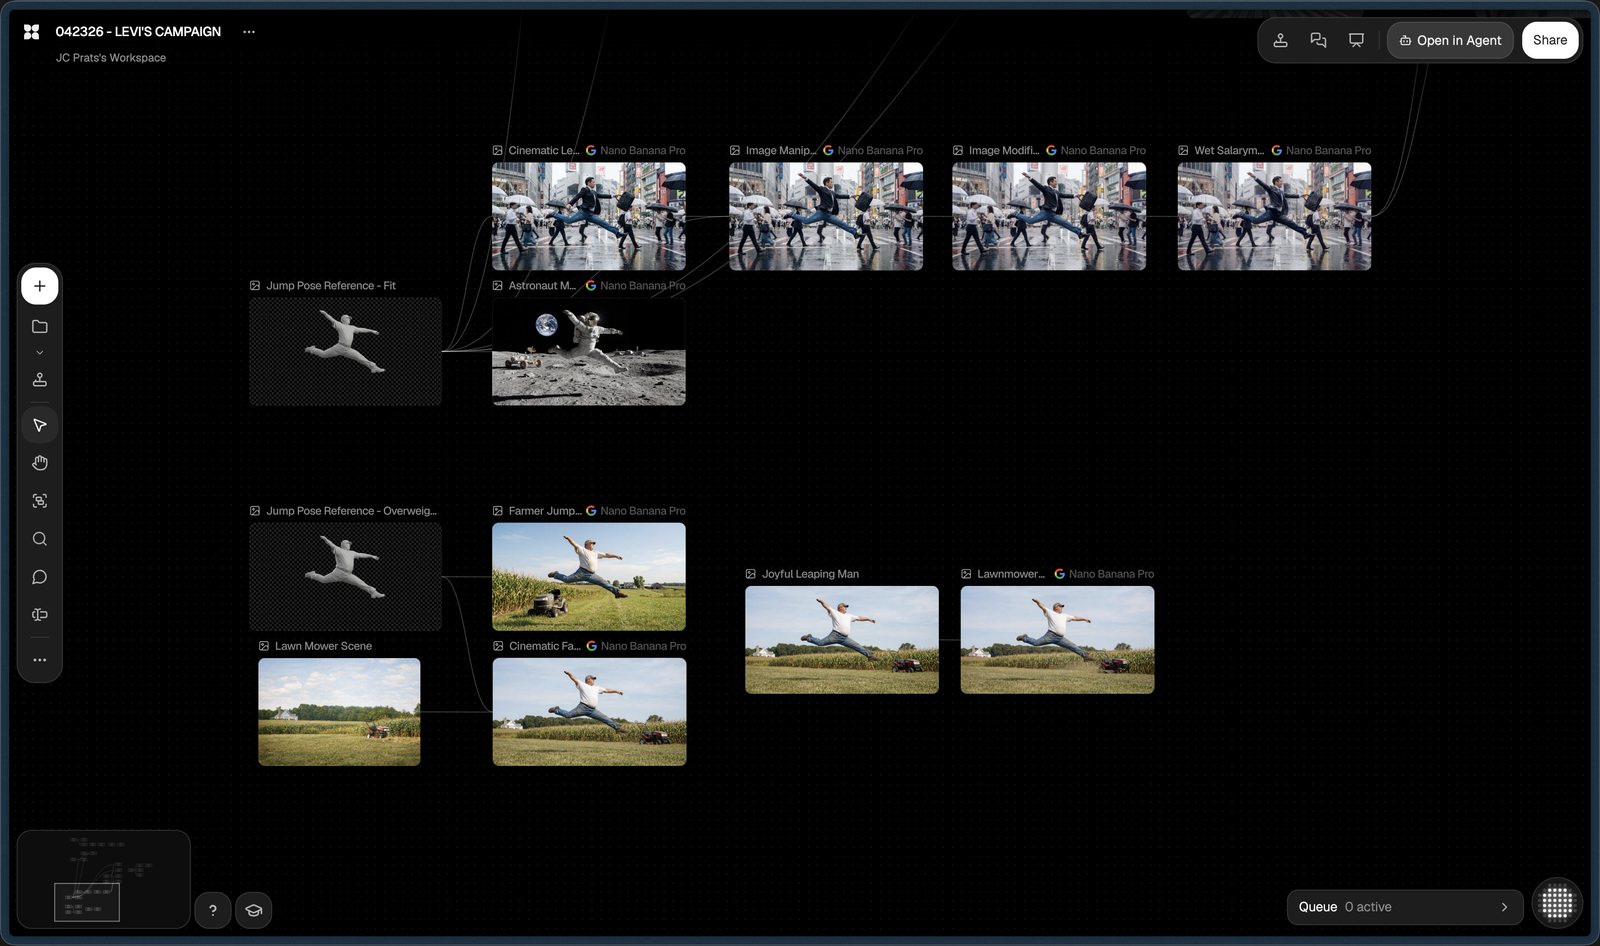Image resolution: width=1600 pixels, height=946 pixels.
Task: Click the plus add-node button in left toolbar
Action: pos(40,286)
